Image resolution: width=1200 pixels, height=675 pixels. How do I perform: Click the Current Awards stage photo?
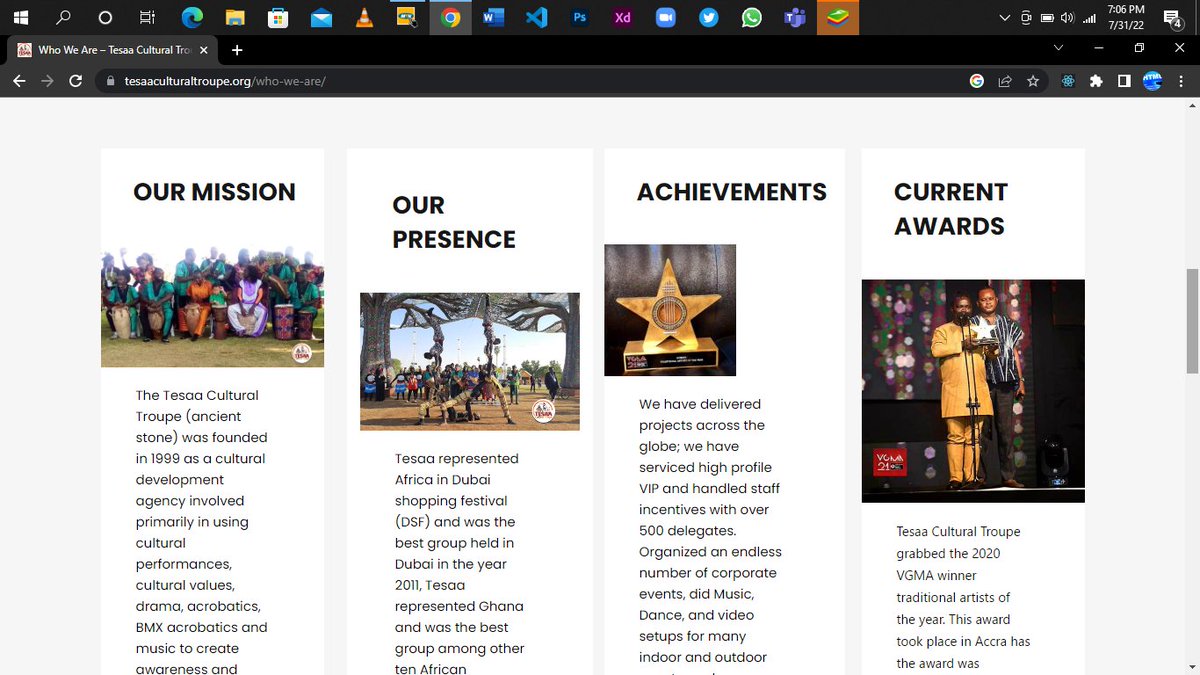(973, 391)
